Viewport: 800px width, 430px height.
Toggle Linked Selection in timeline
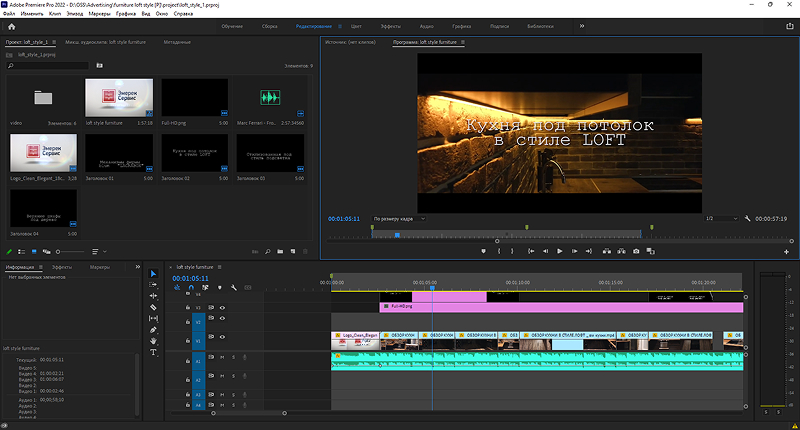pos(205,288)
